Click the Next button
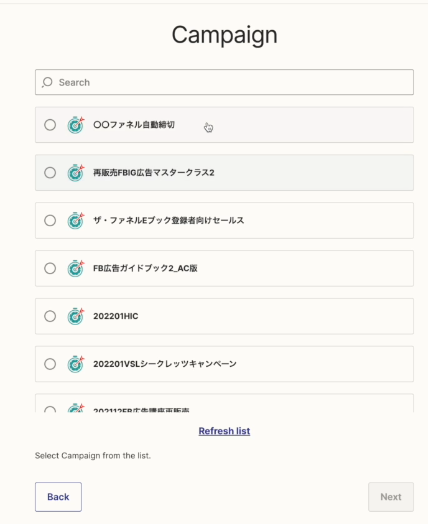 pyautogui.click(x=391, y=497)
